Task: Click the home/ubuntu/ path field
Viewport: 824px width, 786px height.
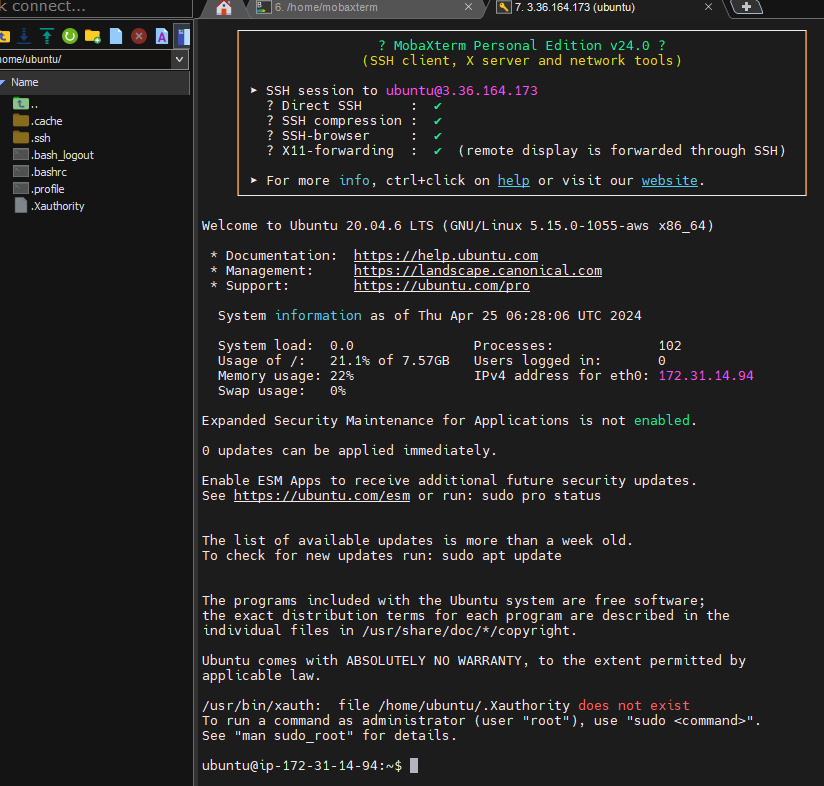Action: click(85, 59)
